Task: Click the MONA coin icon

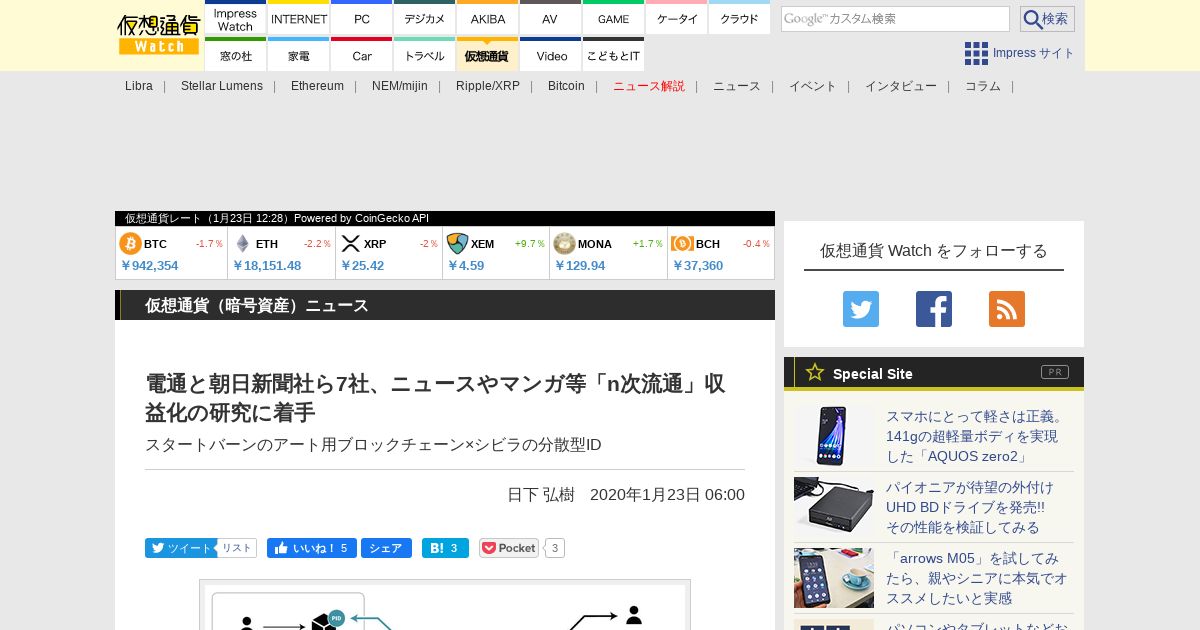Action: point(564,244)
